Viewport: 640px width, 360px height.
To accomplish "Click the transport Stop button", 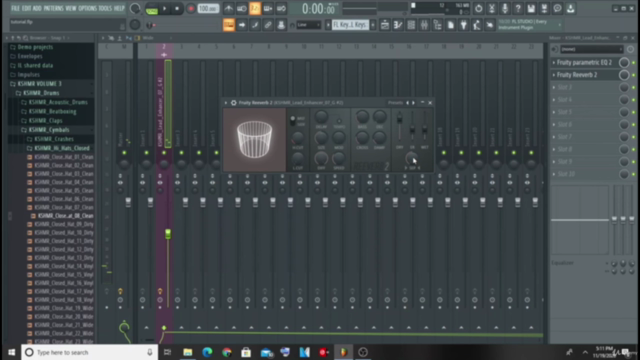I will coord(177,8).
